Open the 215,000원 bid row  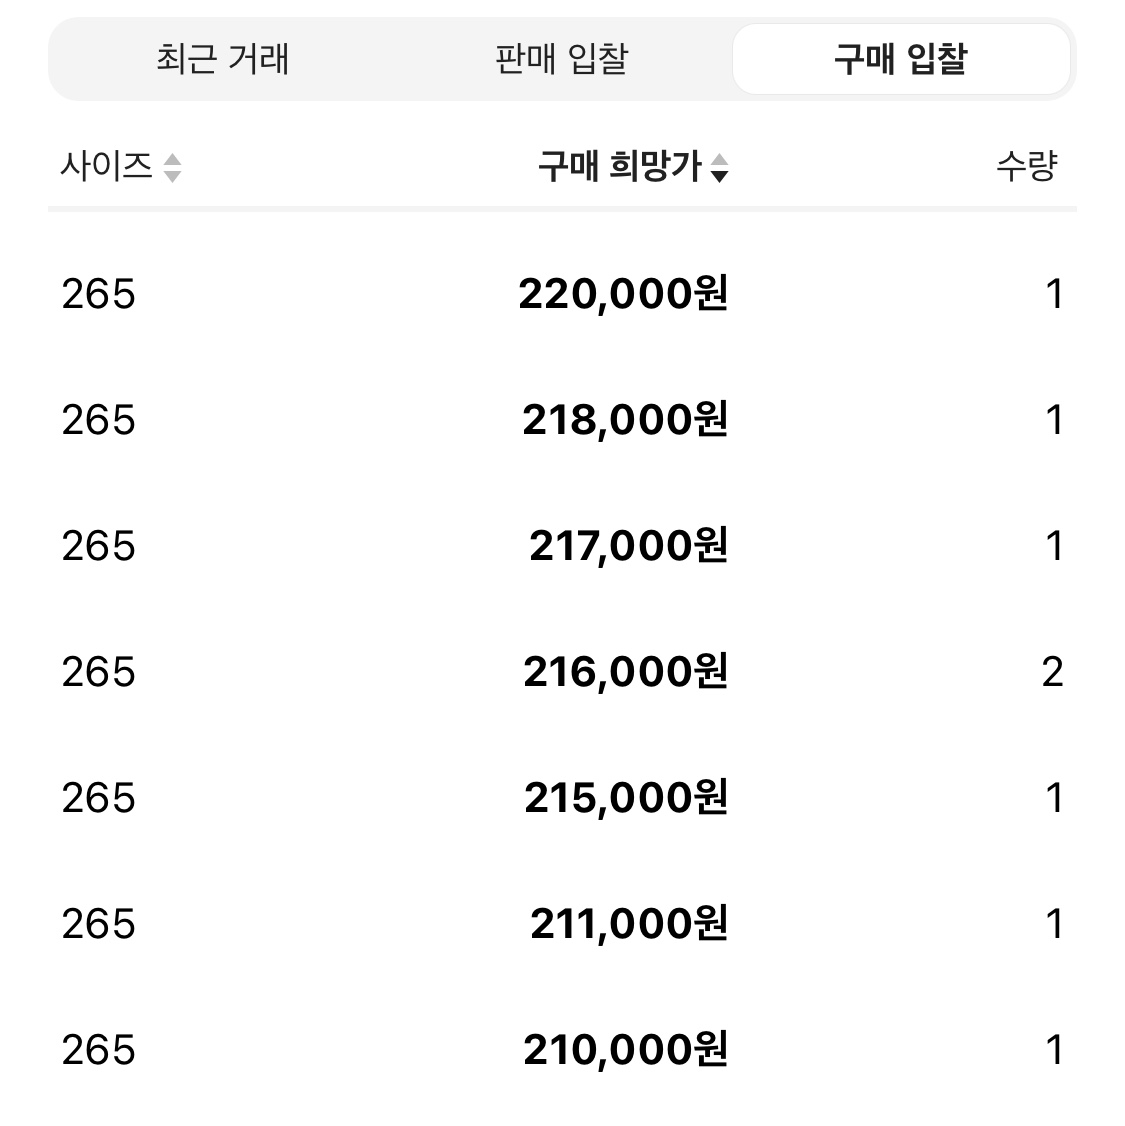(x=562, y=798)
